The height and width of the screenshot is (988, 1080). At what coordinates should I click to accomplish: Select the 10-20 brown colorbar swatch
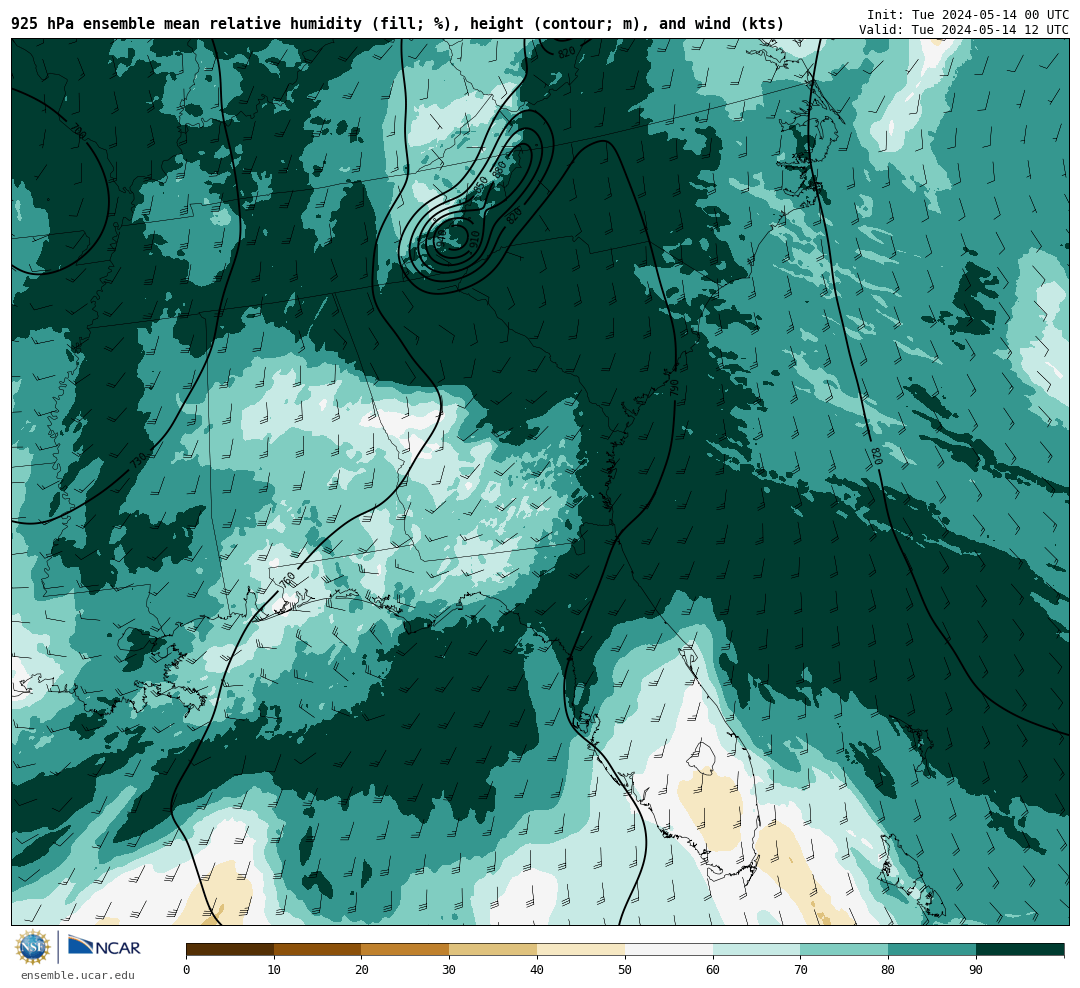pos(318,950)
